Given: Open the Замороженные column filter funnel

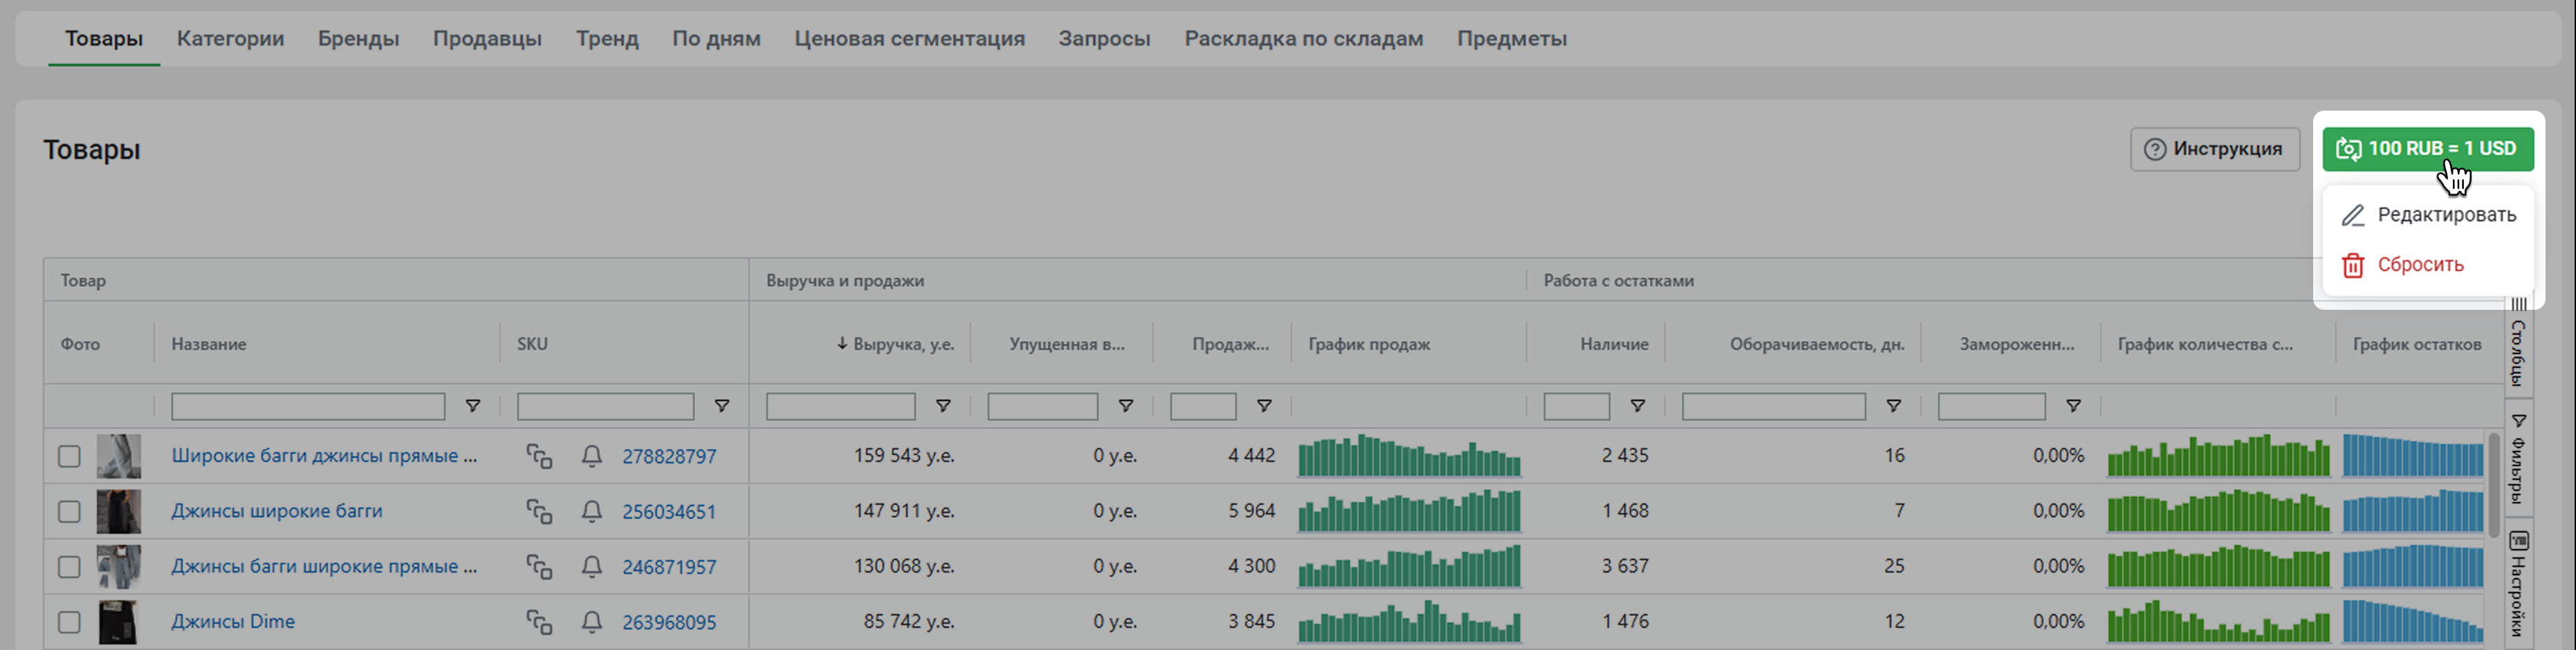Looking at the screenshot, I should point(2073,406).
